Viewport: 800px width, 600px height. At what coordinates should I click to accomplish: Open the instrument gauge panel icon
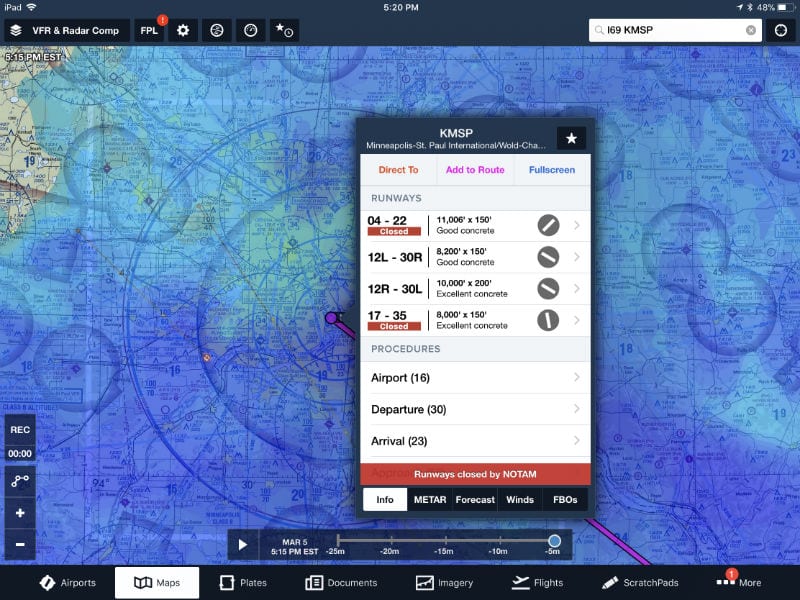click(x=251, y=31)
